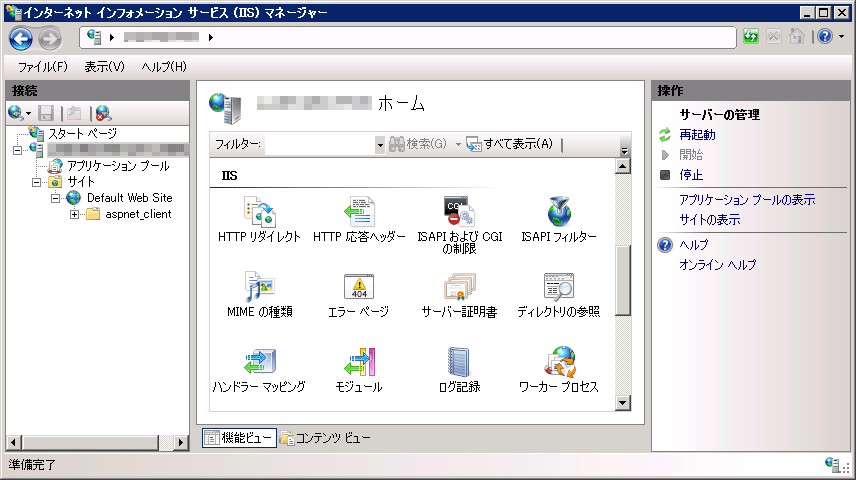
Task: Open the エラー ページ feature
Action: [x=359, y=295]
